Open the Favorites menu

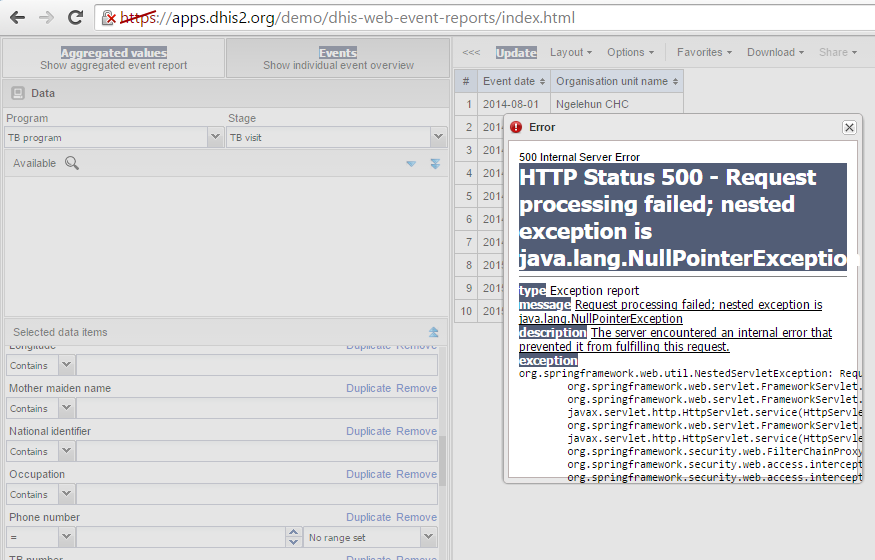pos(704,52)
